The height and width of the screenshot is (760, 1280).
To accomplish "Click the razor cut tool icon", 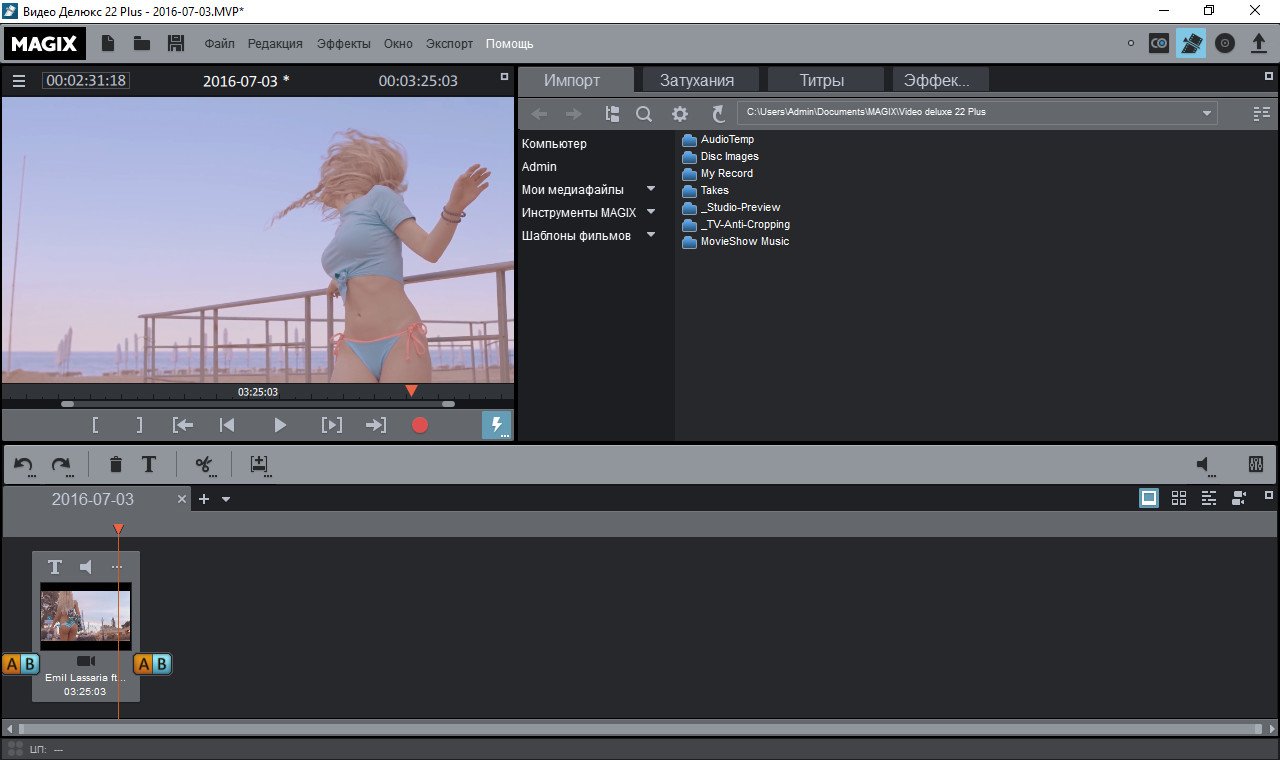I will pos(204,464).
